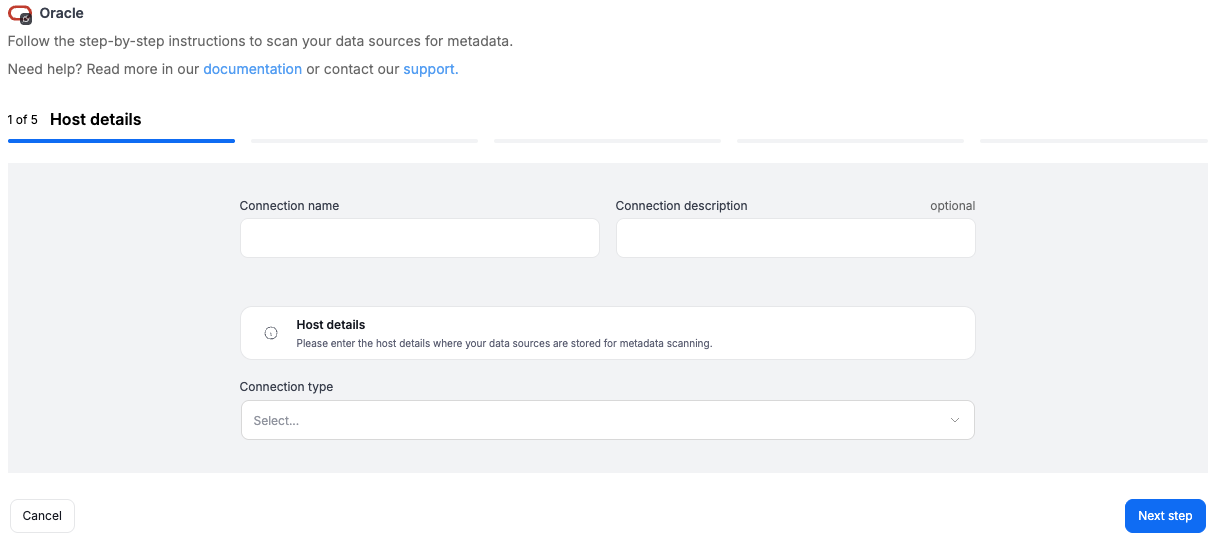The height and width of the screenshot is (547, 1217).
Task: Select the first progress step bar
Action: pos(121,141)
